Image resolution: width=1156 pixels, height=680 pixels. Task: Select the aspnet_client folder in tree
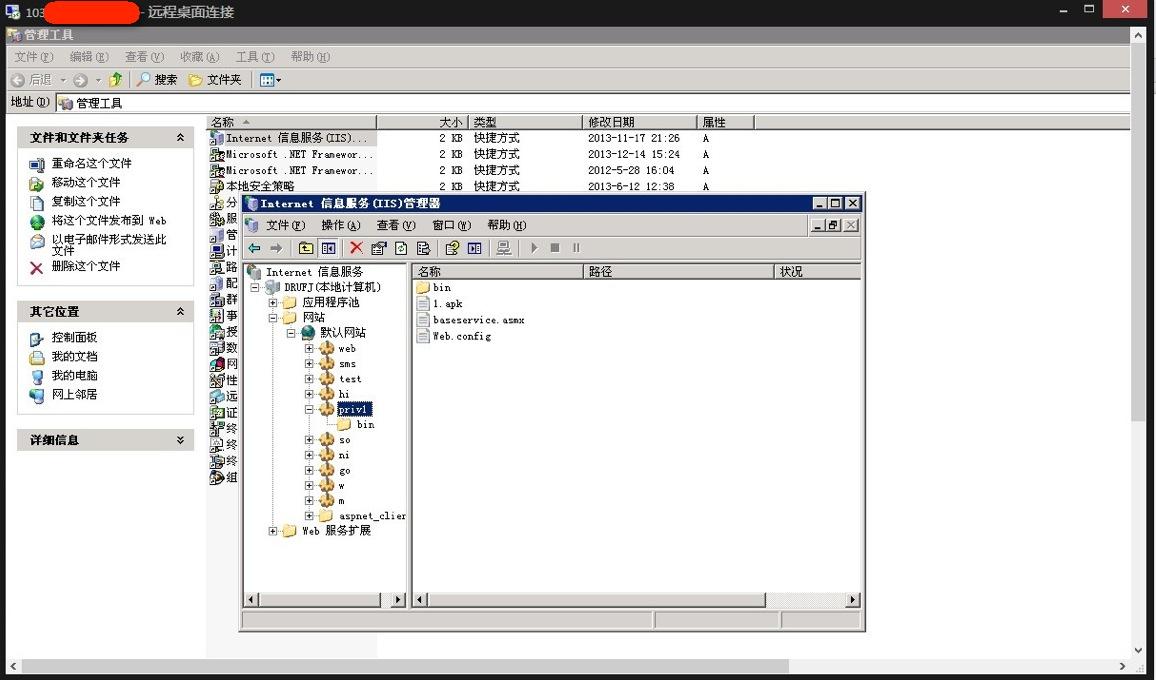372,516
